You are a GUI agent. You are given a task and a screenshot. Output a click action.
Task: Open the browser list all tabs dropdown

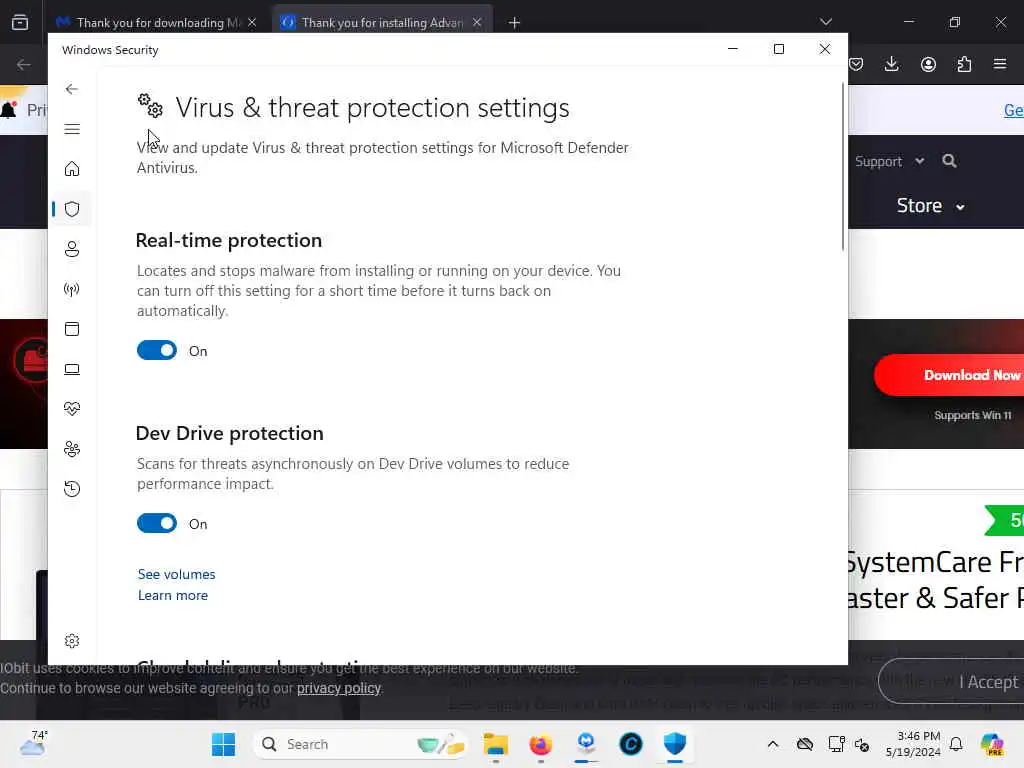point(825,22)
